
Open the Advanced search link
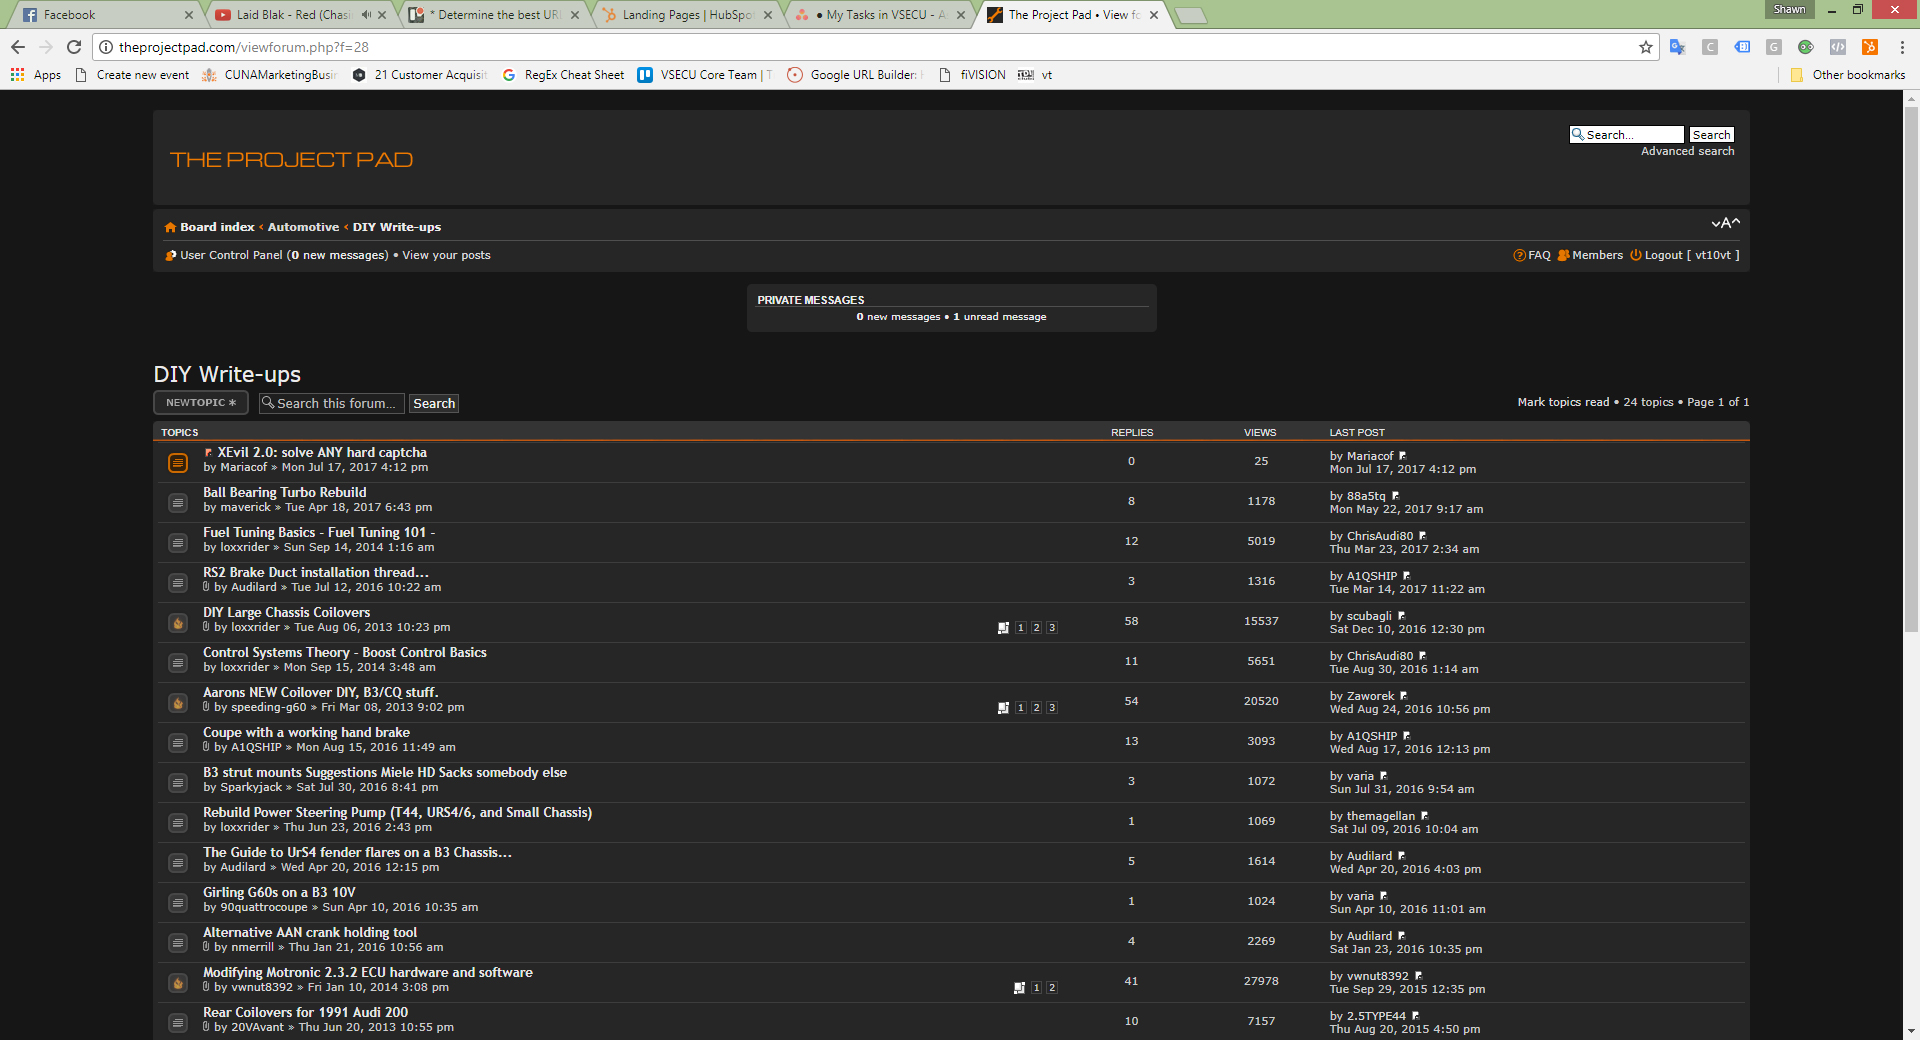[1688, 150]
